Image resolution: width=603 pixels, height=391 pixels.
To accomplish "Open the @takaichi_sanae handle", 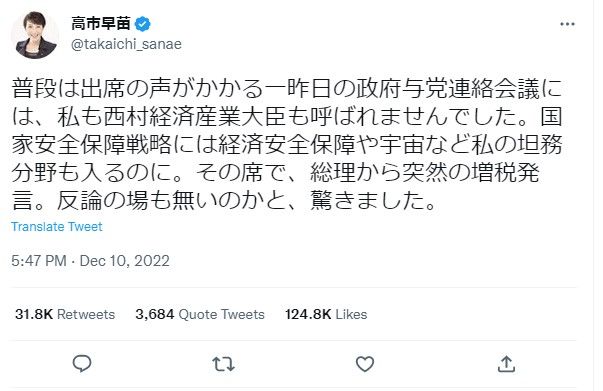I will (126, 44).
